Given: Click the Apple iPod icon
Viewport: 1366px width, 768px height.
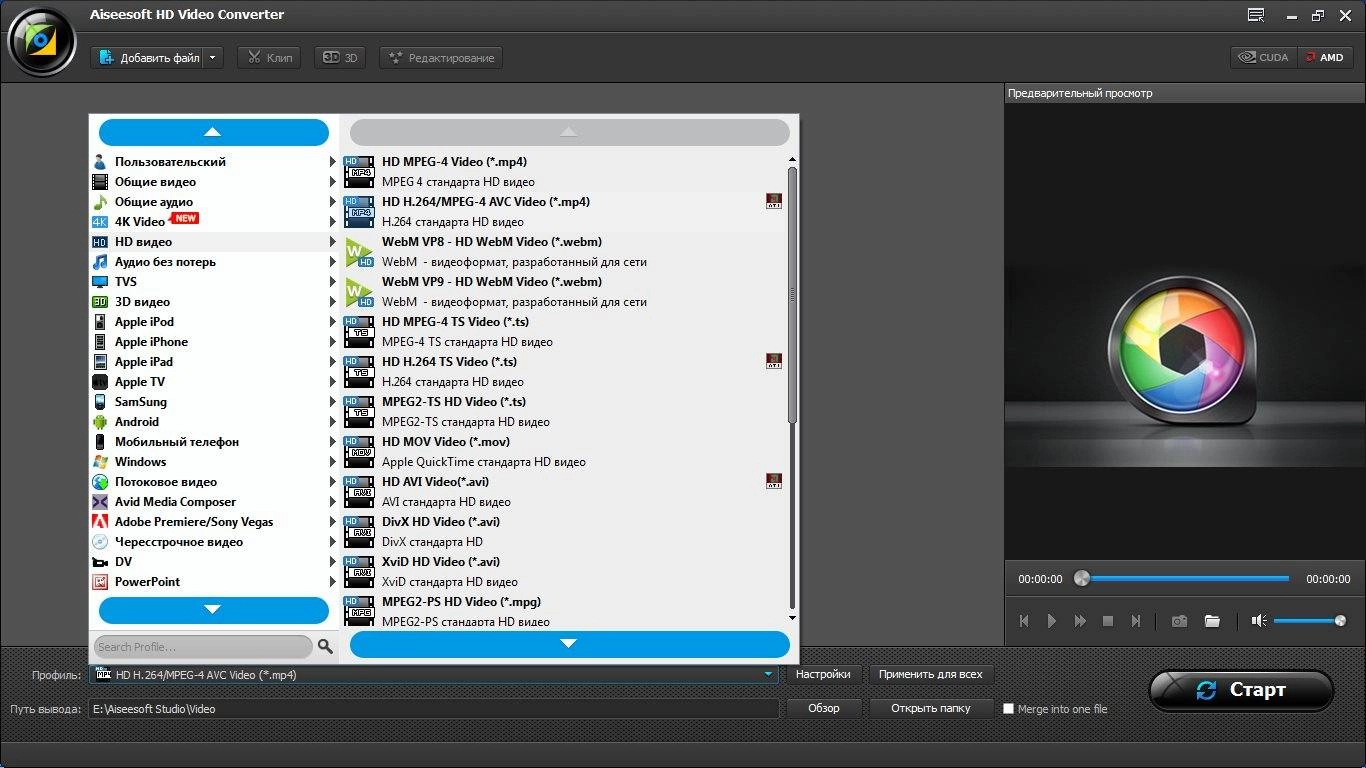Looking at the screenshot, I should pos(100,322).
